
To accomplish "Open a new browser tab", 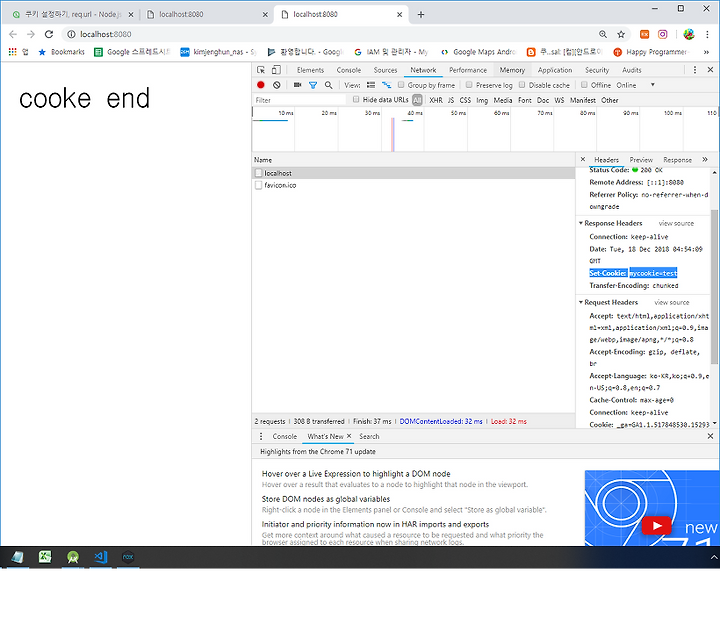I will 421,15.
